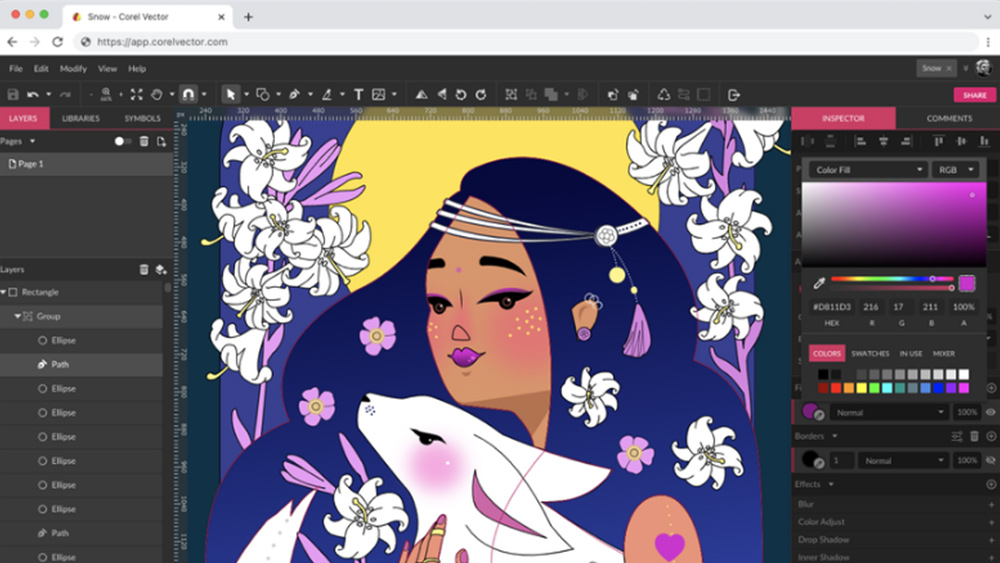Screen dimensions: 1000x563
Task: Reload the browser page
Action: tap(57, 41)
